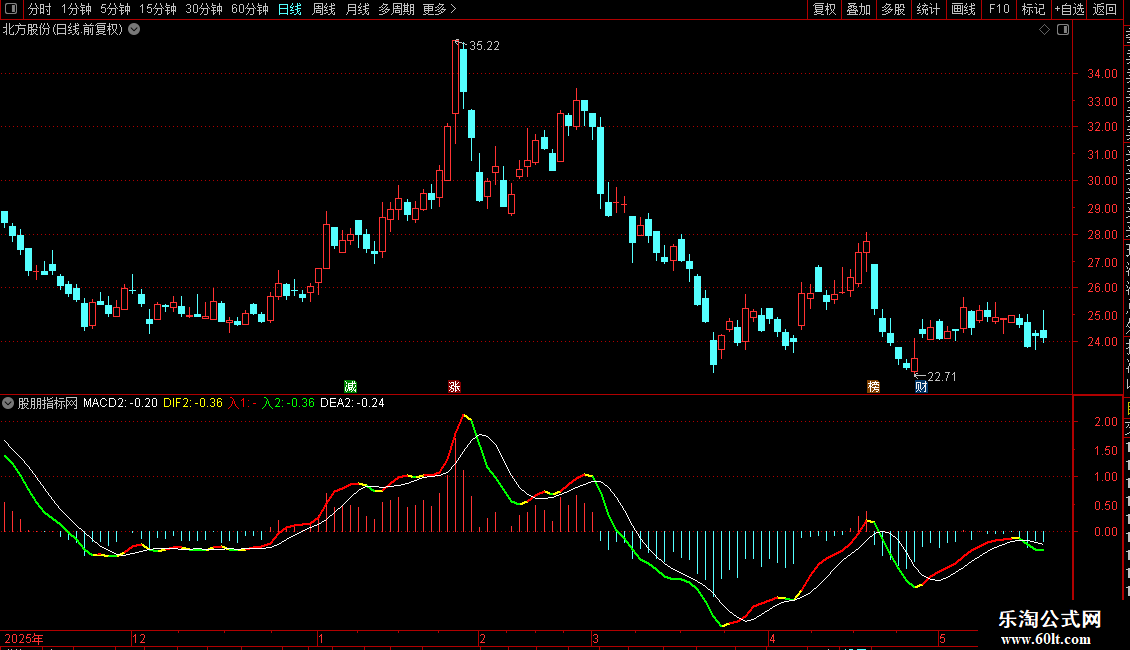Screen dimensions: 1130x650
Task: Select the 60分钟 period
Action: click(x=250, y=9)
